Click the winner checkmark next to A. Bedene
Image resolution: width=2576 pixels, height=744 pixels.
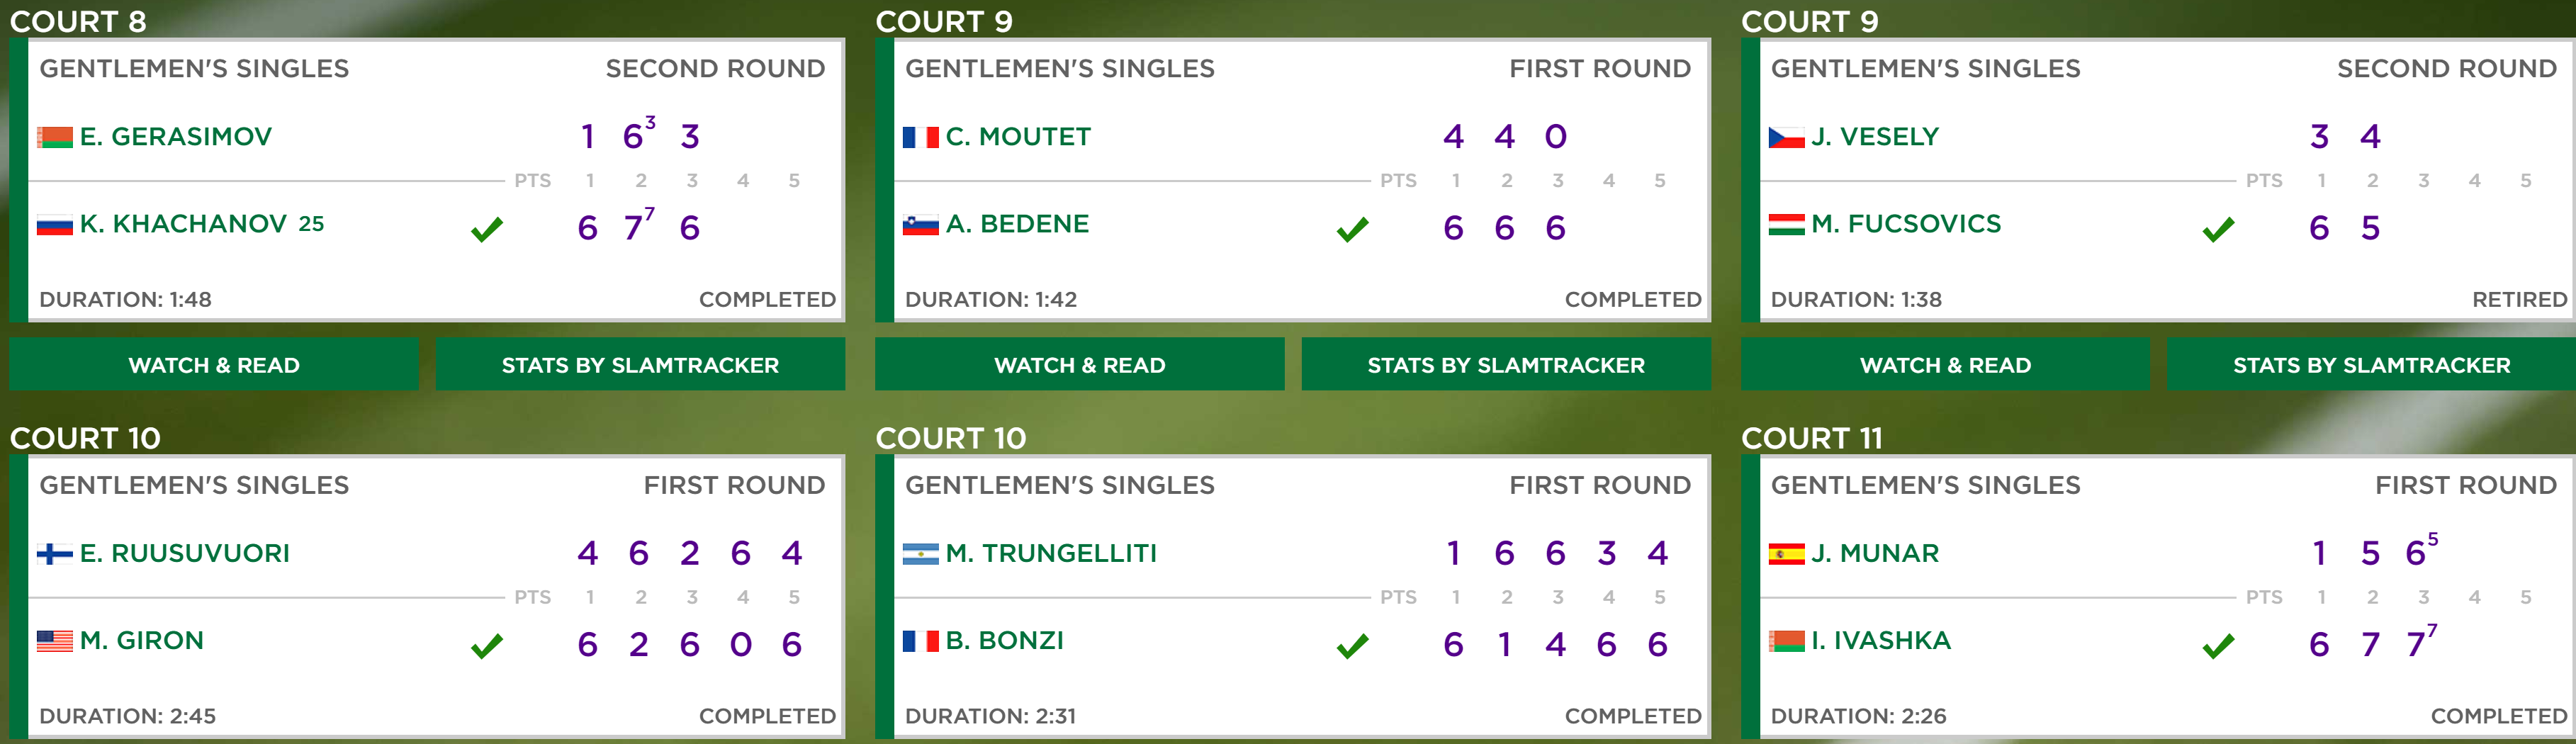click(1352, 230)
